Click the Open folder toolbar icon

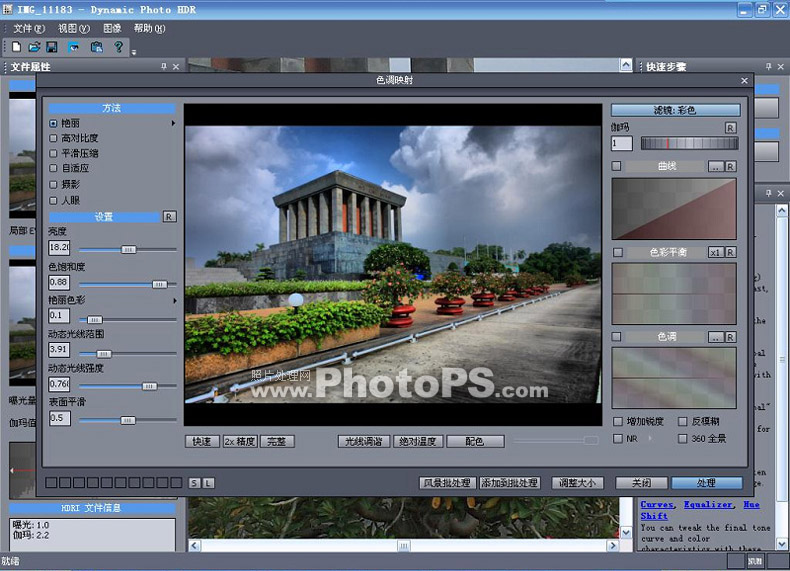click(x=34, y=47)
